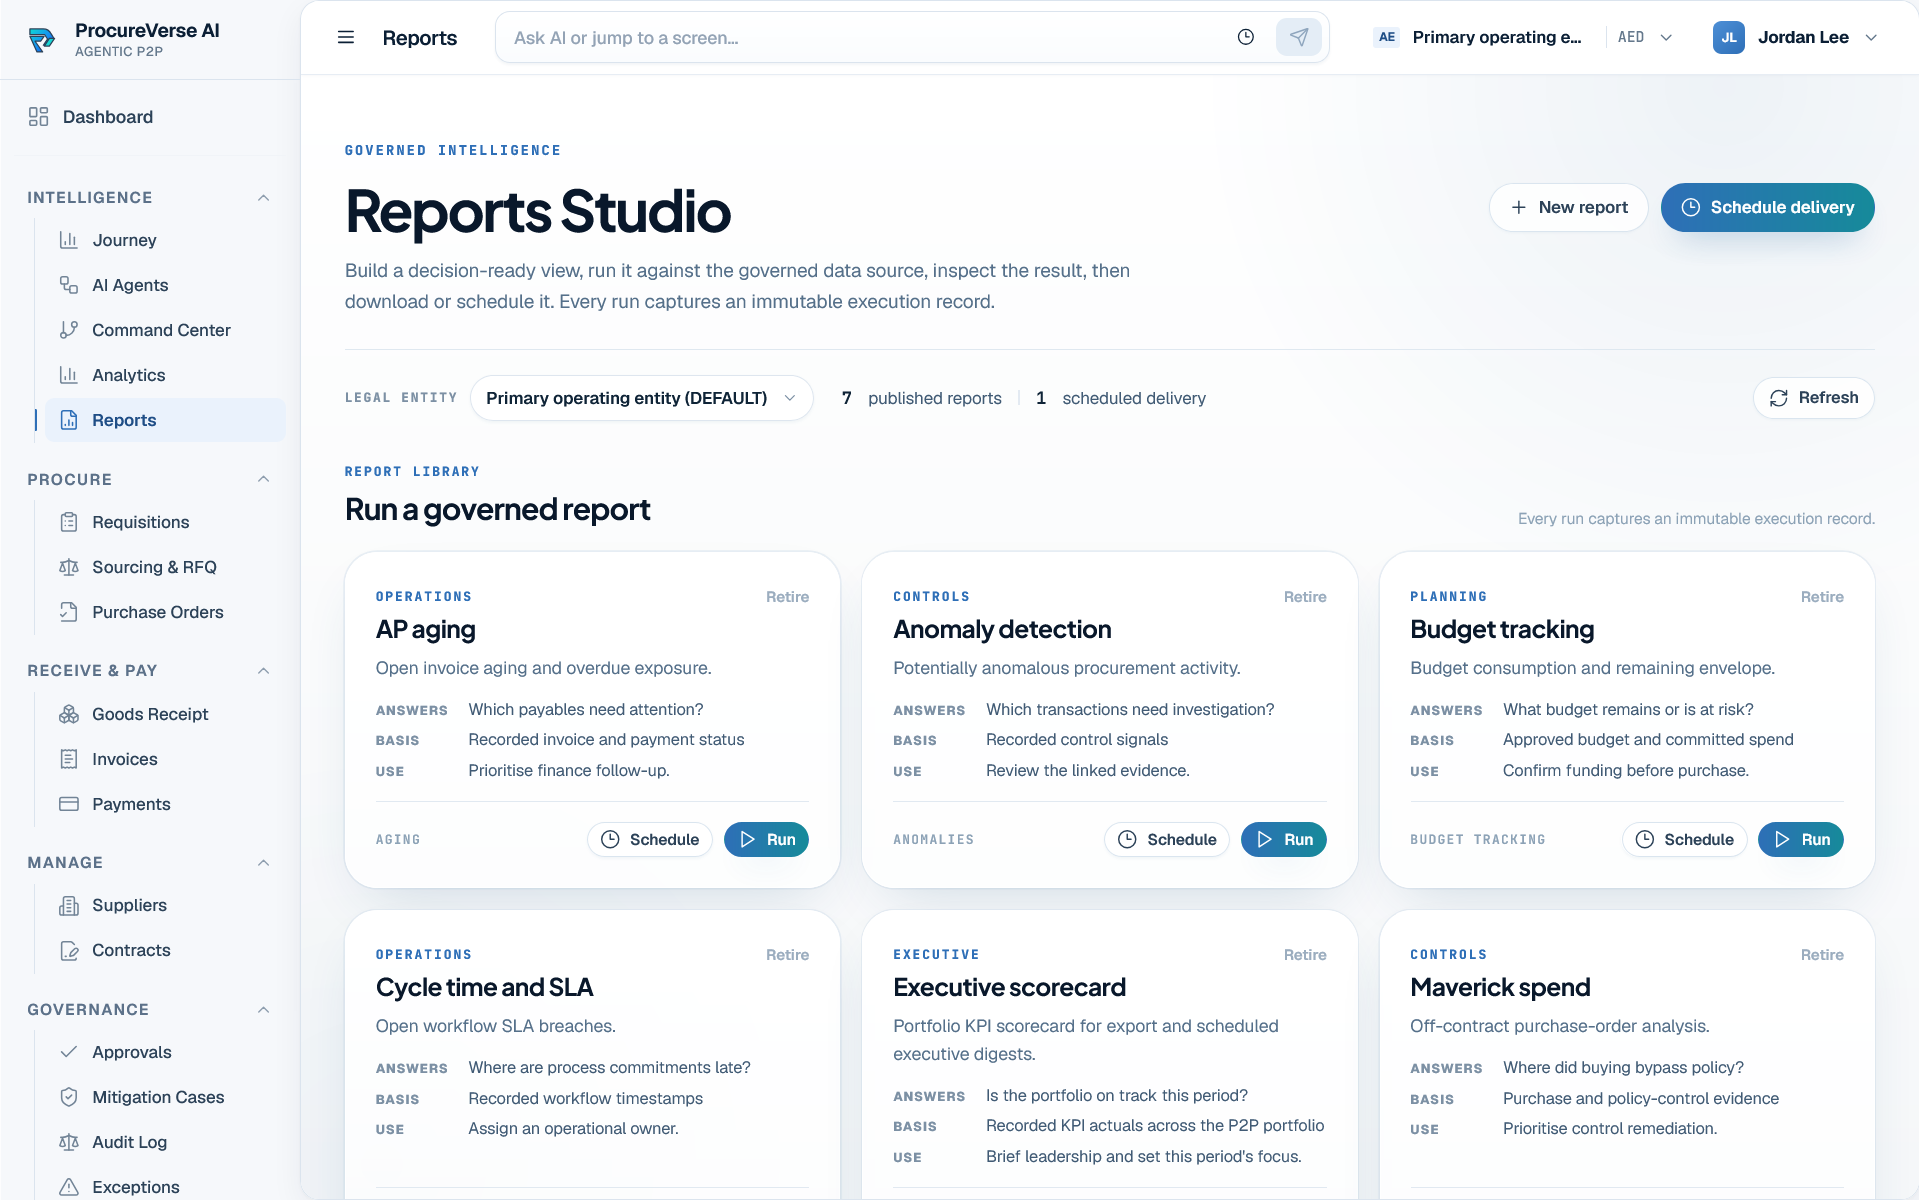
Task: Open the Jordan Lee account menu chevron
Action: click(1871, 38)
